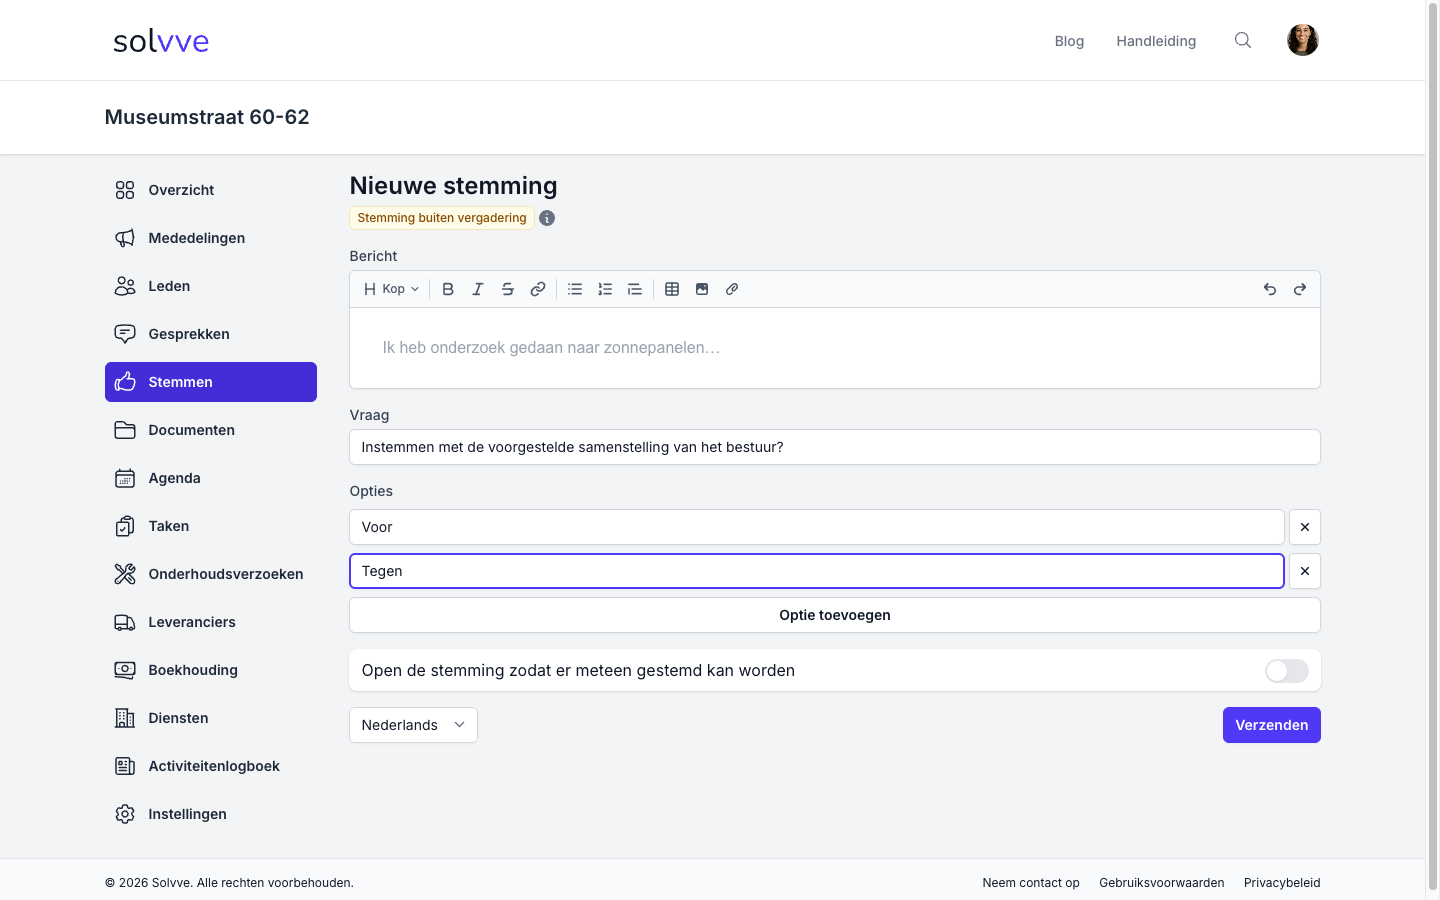Viewport: 1440px width, 900px height.
Task: Create a numbered list in the editor
Action: (605, 289)
